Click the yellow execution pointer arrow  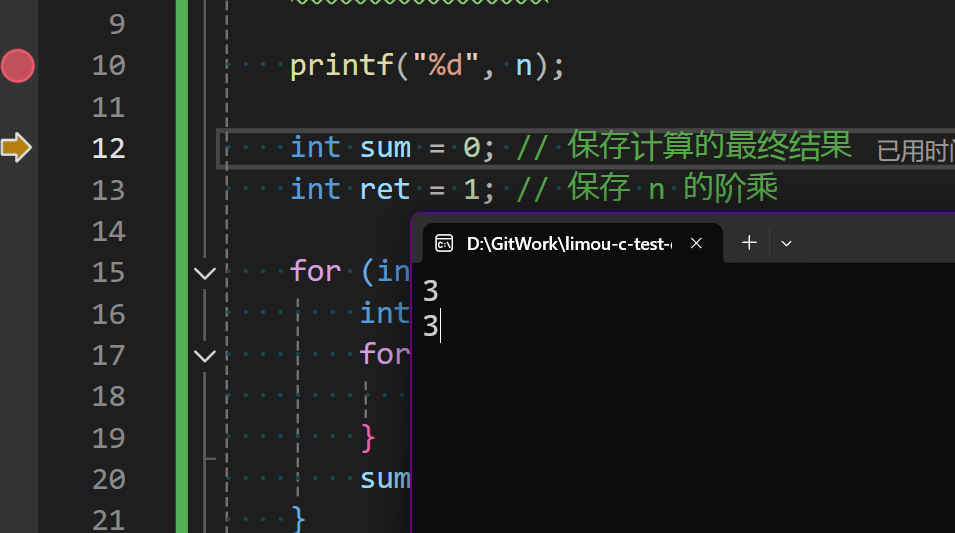(16, 148)
